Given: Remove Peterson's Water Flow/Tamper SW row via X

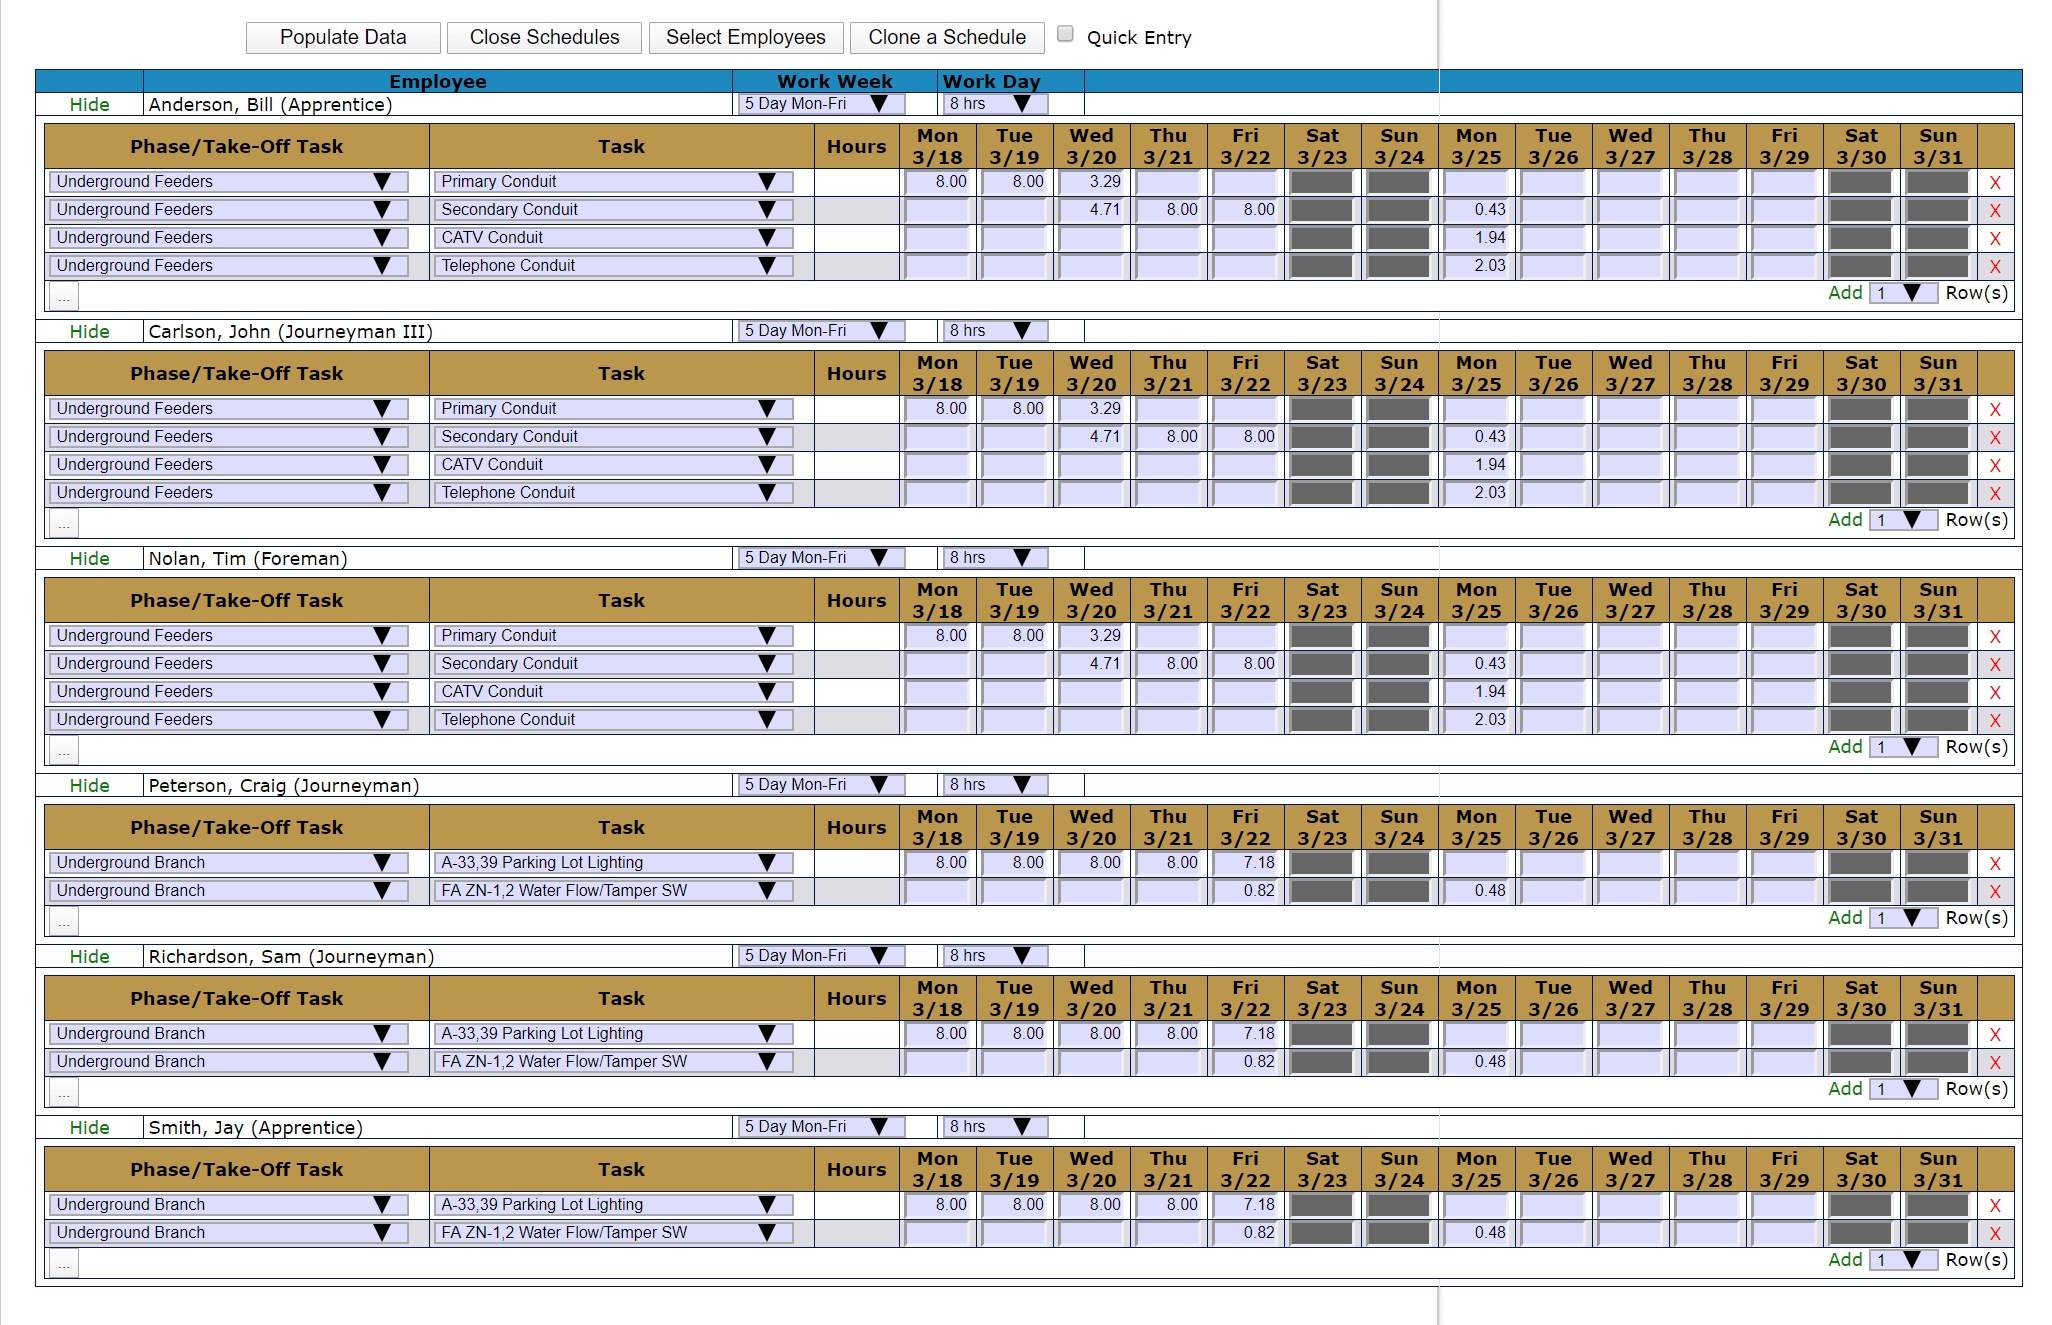Looking at the screenshot, I should click(1995, 891).
